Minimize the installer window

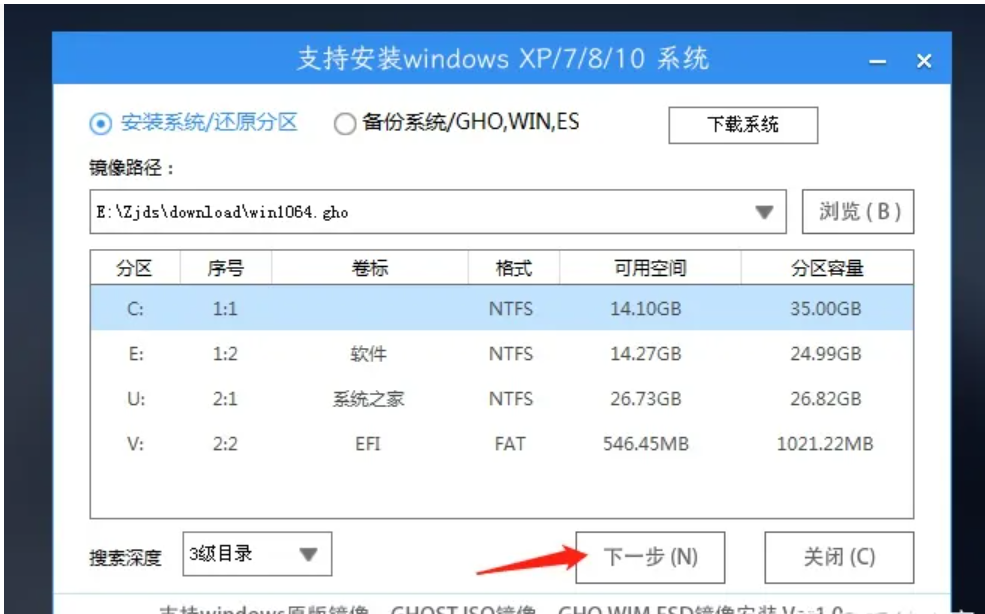pyautogui.click(x=877, y=62)
